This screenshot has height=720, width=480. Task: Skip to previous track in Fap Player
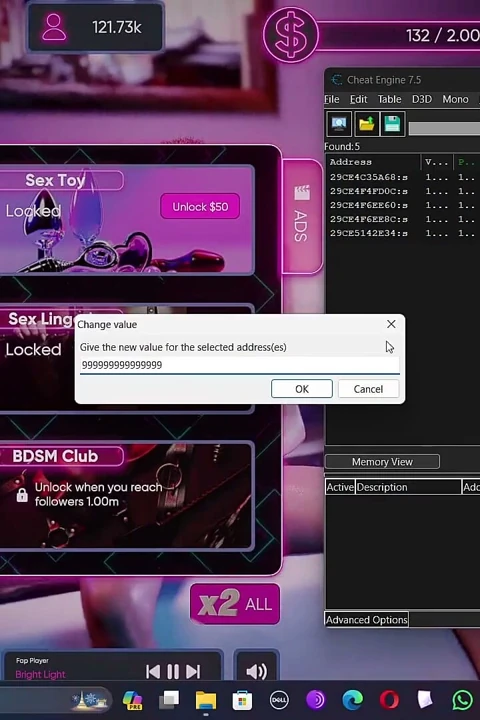point(153,672)
